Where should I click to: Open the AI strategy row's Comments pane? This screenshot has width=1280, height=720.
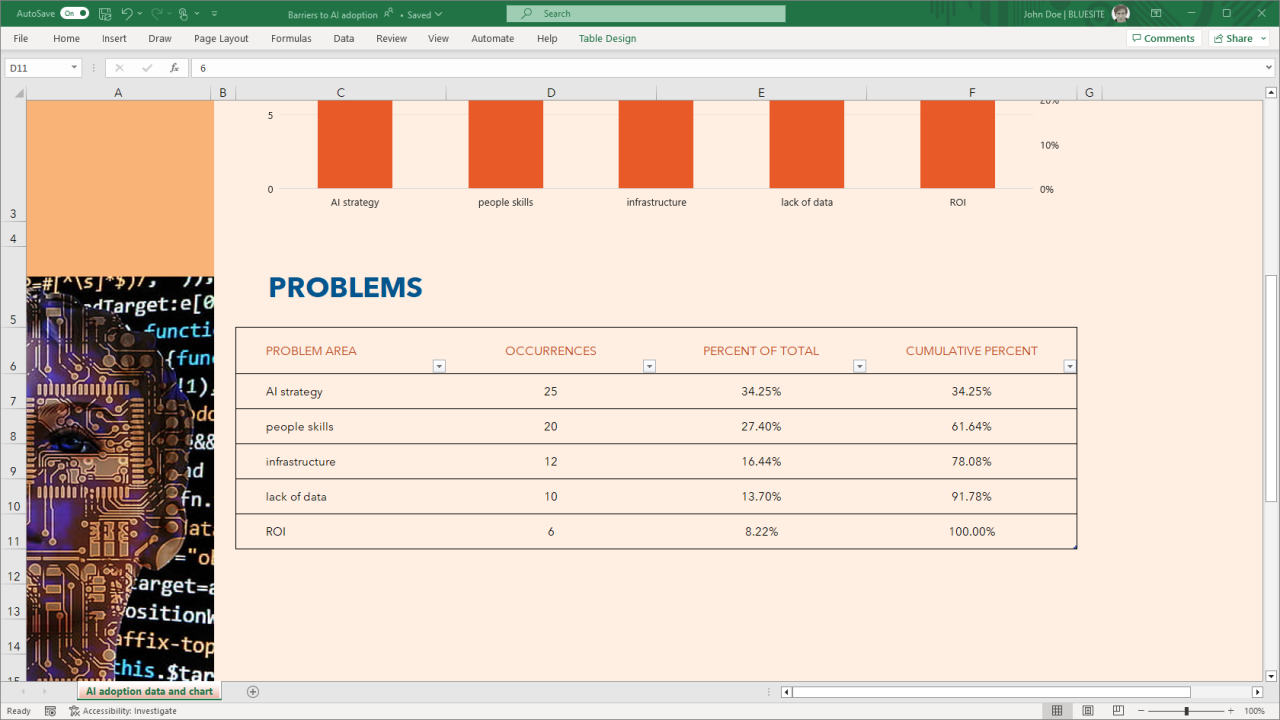tap(1163, 37)
